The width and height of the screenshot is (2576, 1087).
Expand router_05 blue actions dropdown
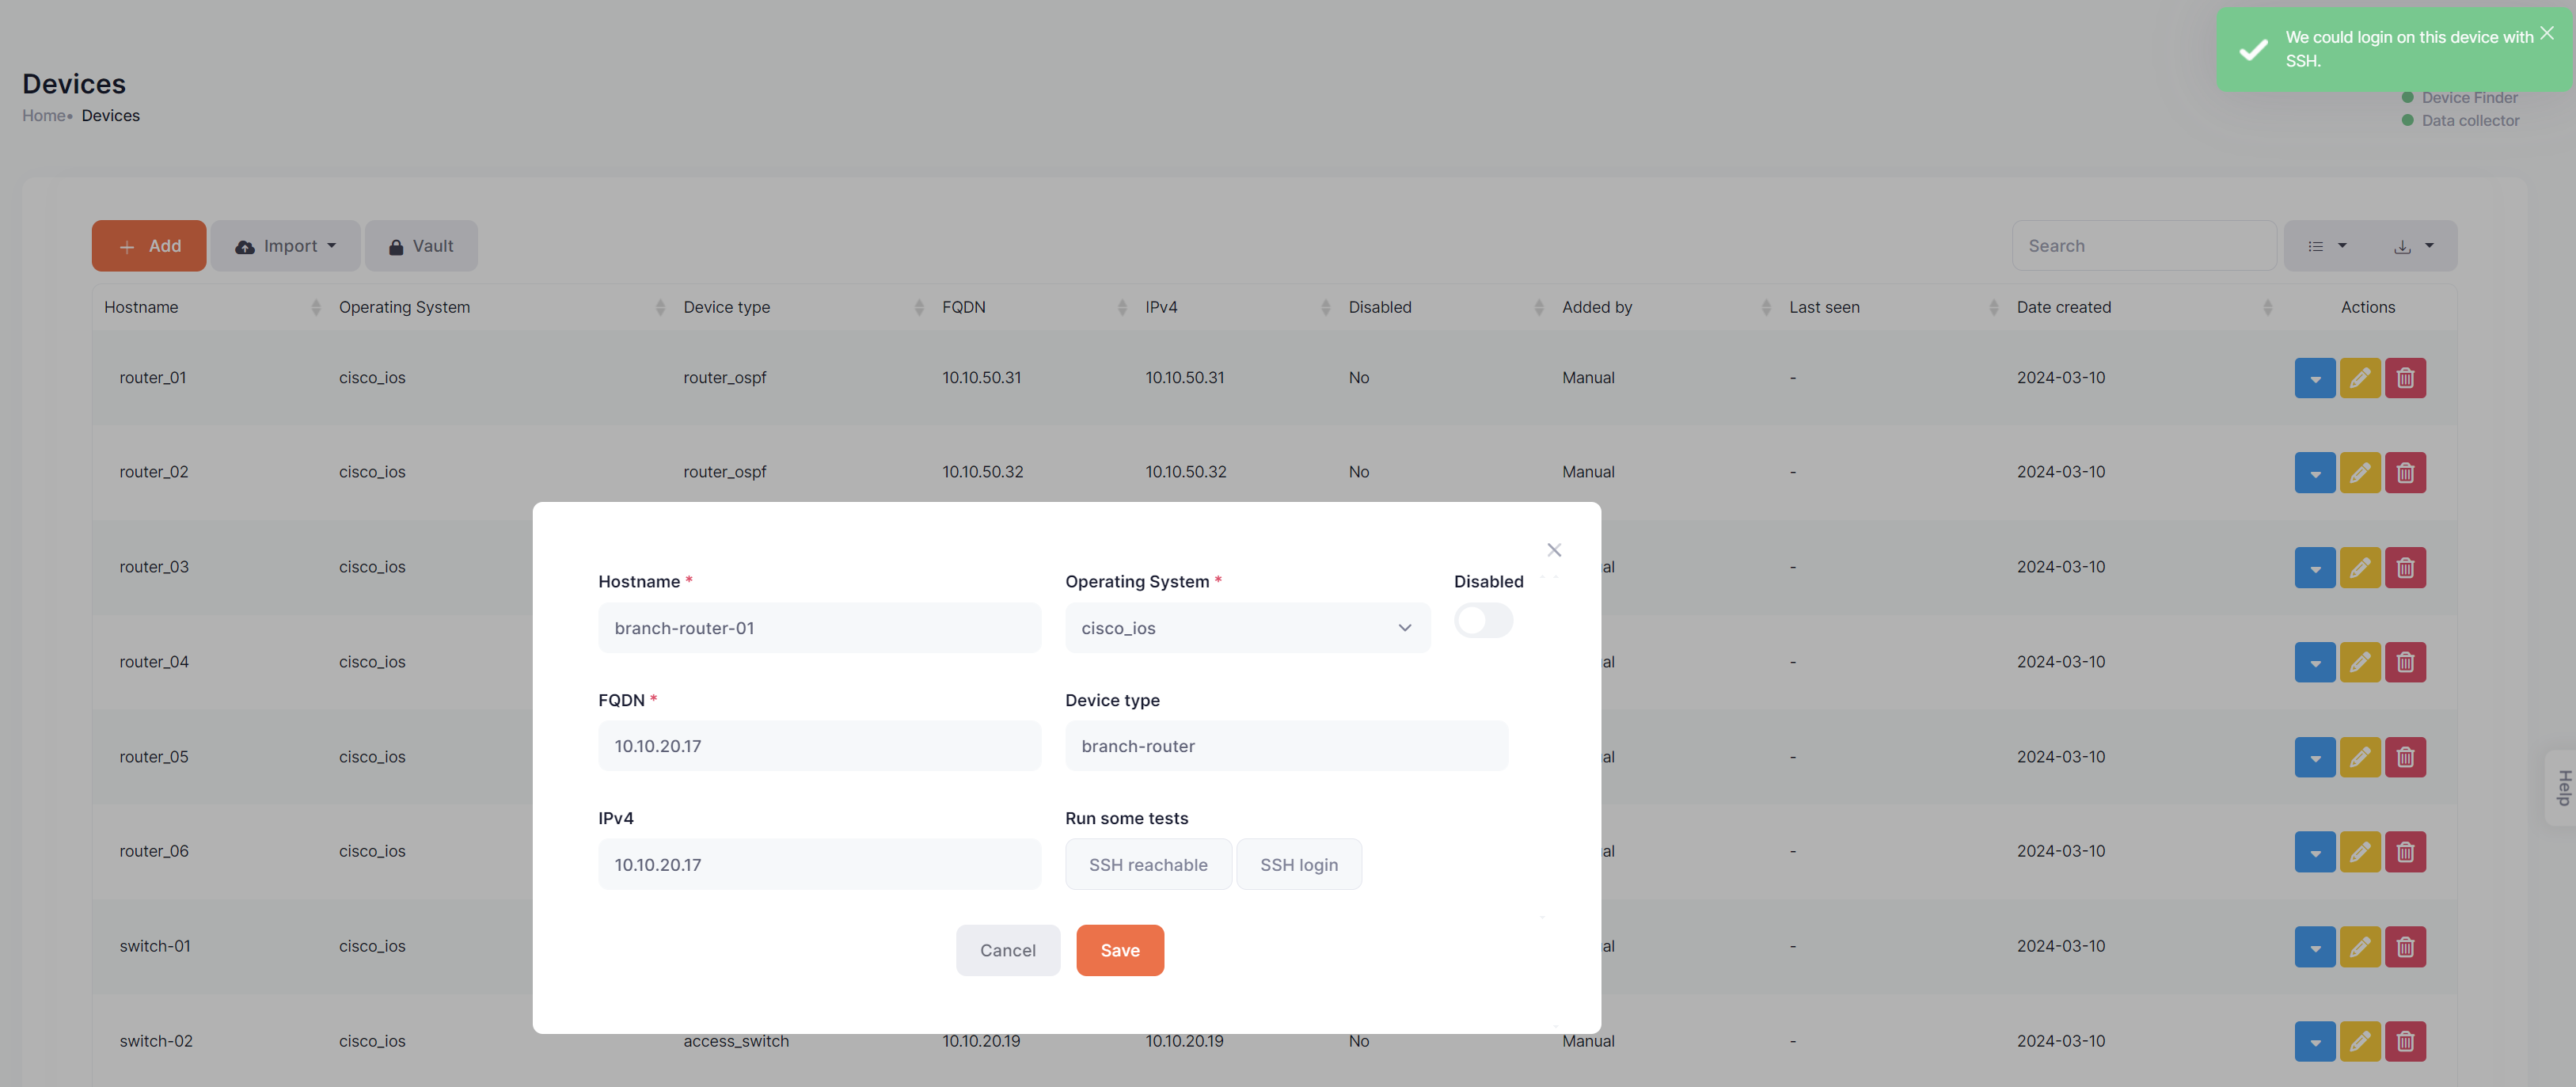click(2314, 757)
